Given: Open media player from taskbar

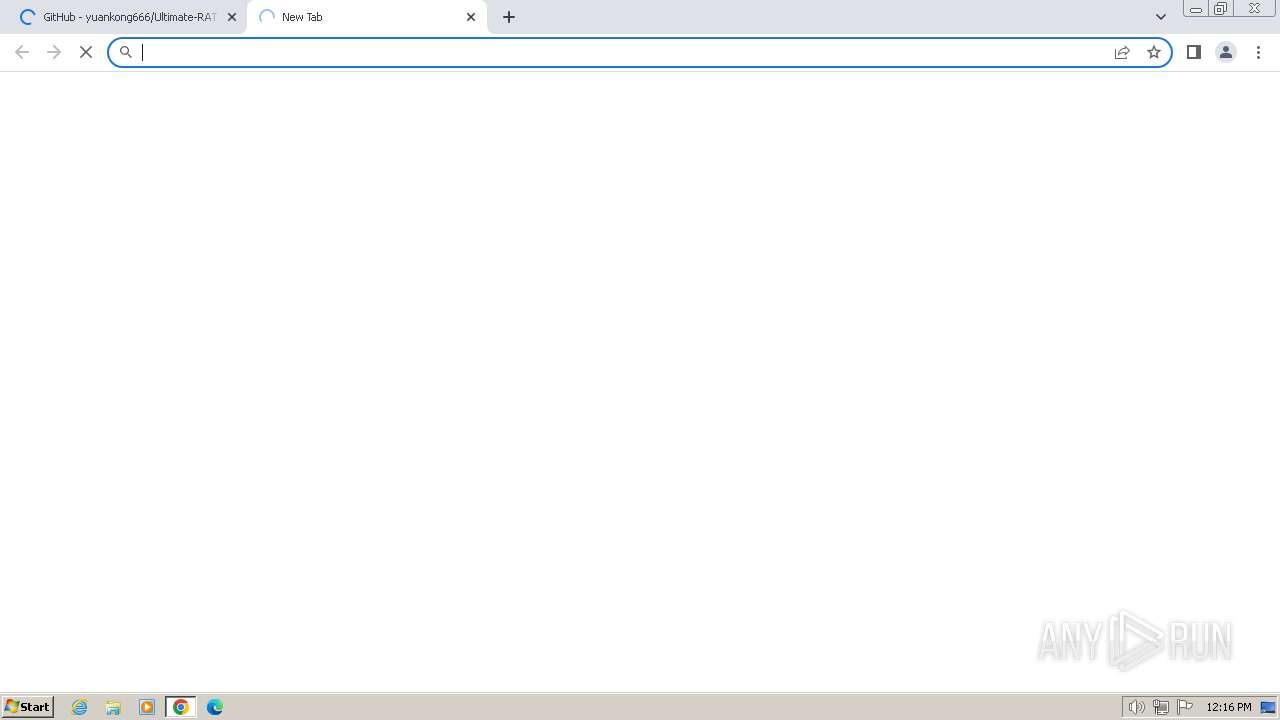Looking at the screenshot, I should click(x=147, y=707).
